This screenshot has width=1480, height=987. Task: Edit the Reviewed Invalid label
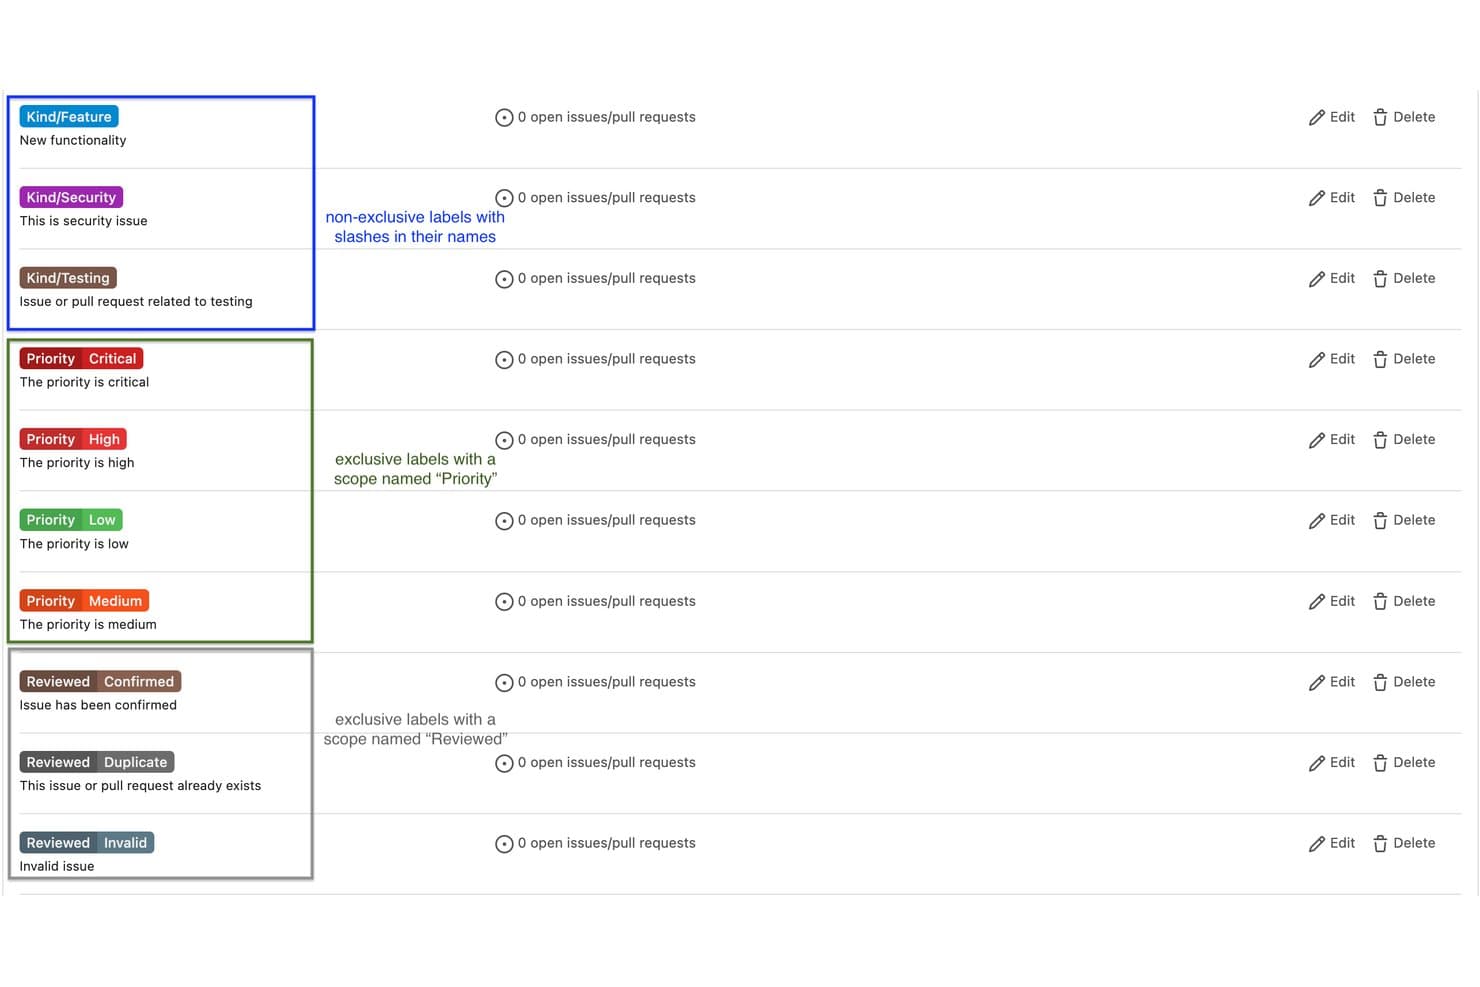1331,844
